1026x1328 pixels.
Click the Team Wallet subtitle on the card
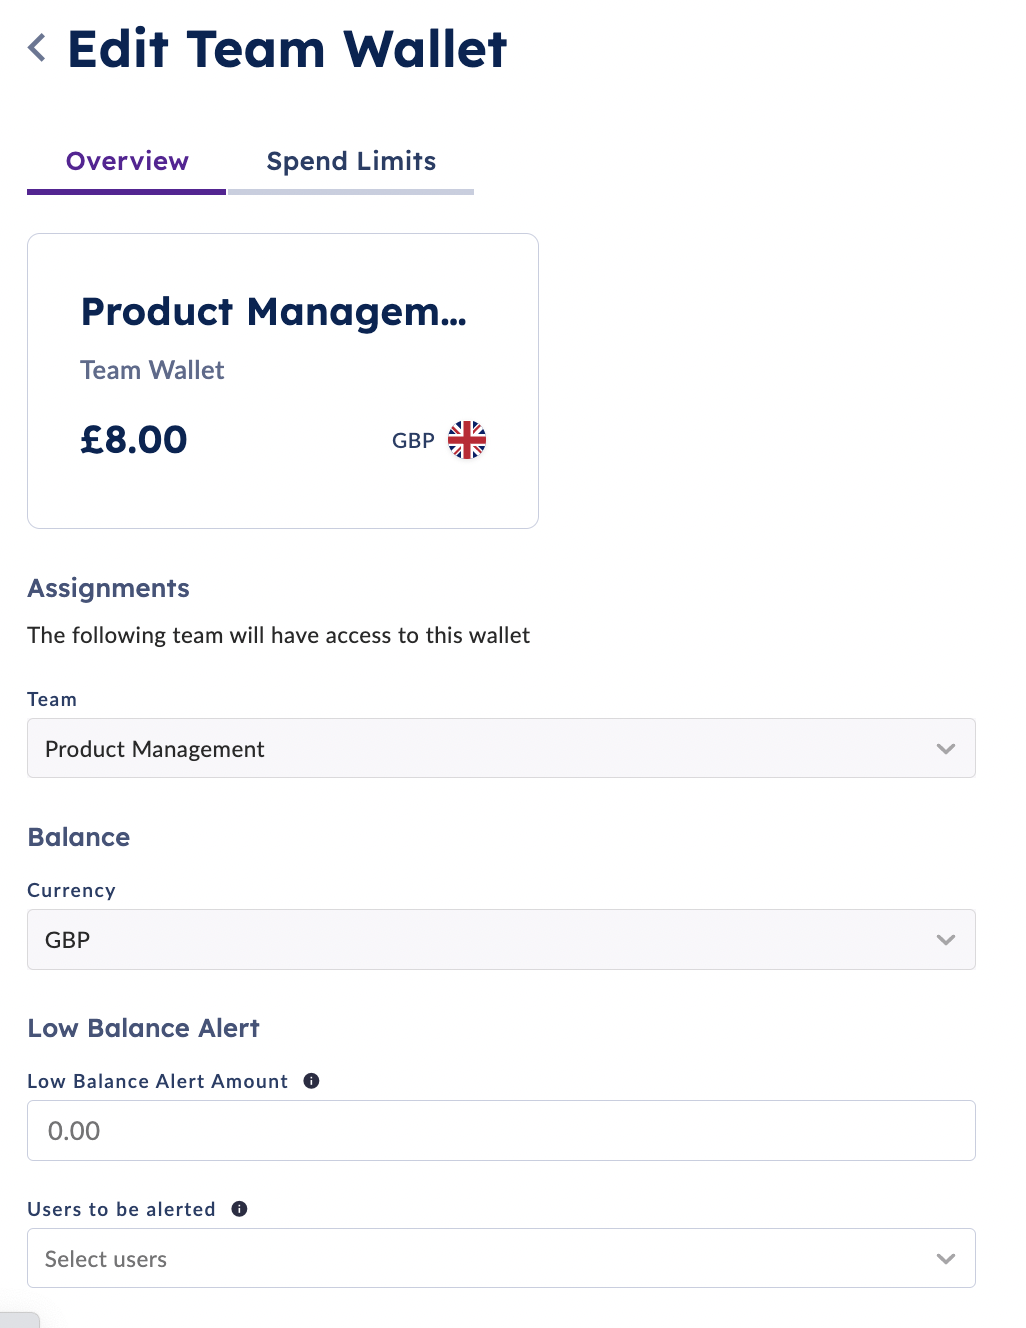pos(151,370)
